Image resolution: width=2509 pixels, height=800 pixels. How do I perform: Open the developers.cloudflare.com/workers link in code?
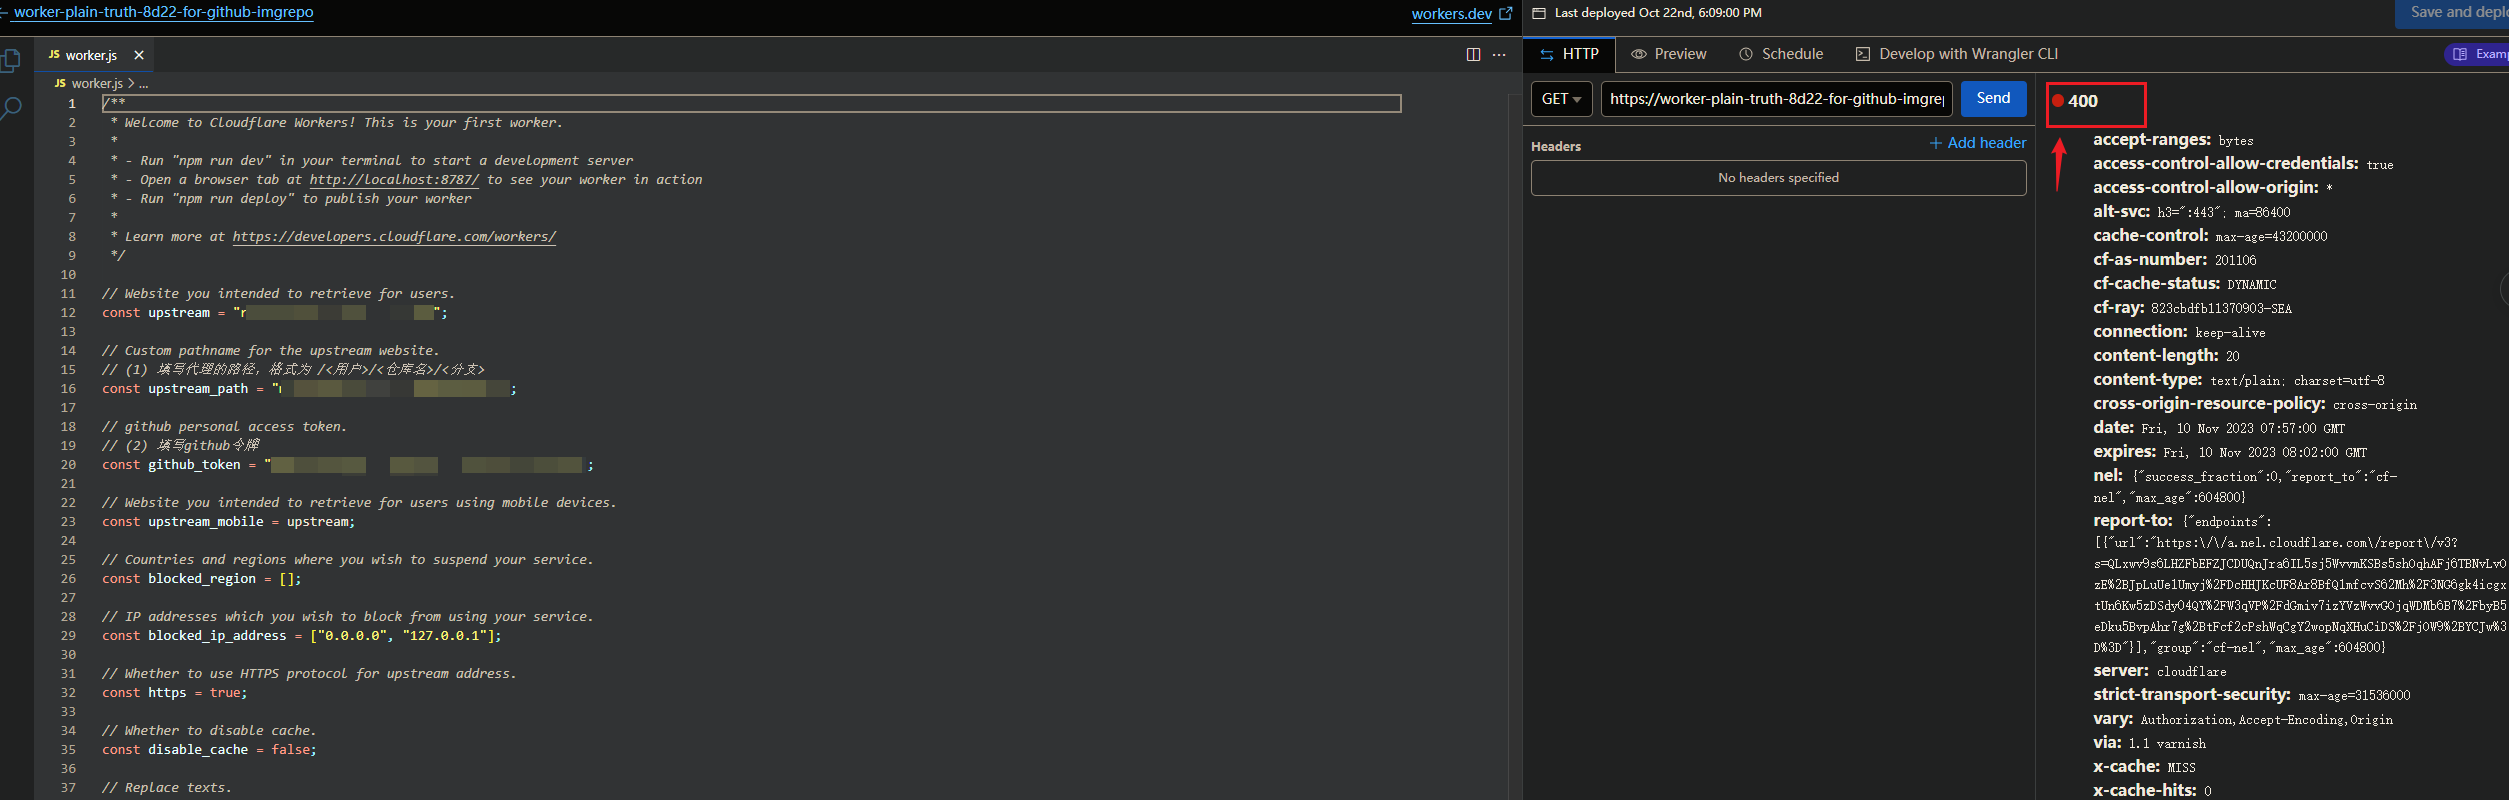pos(394,237)
